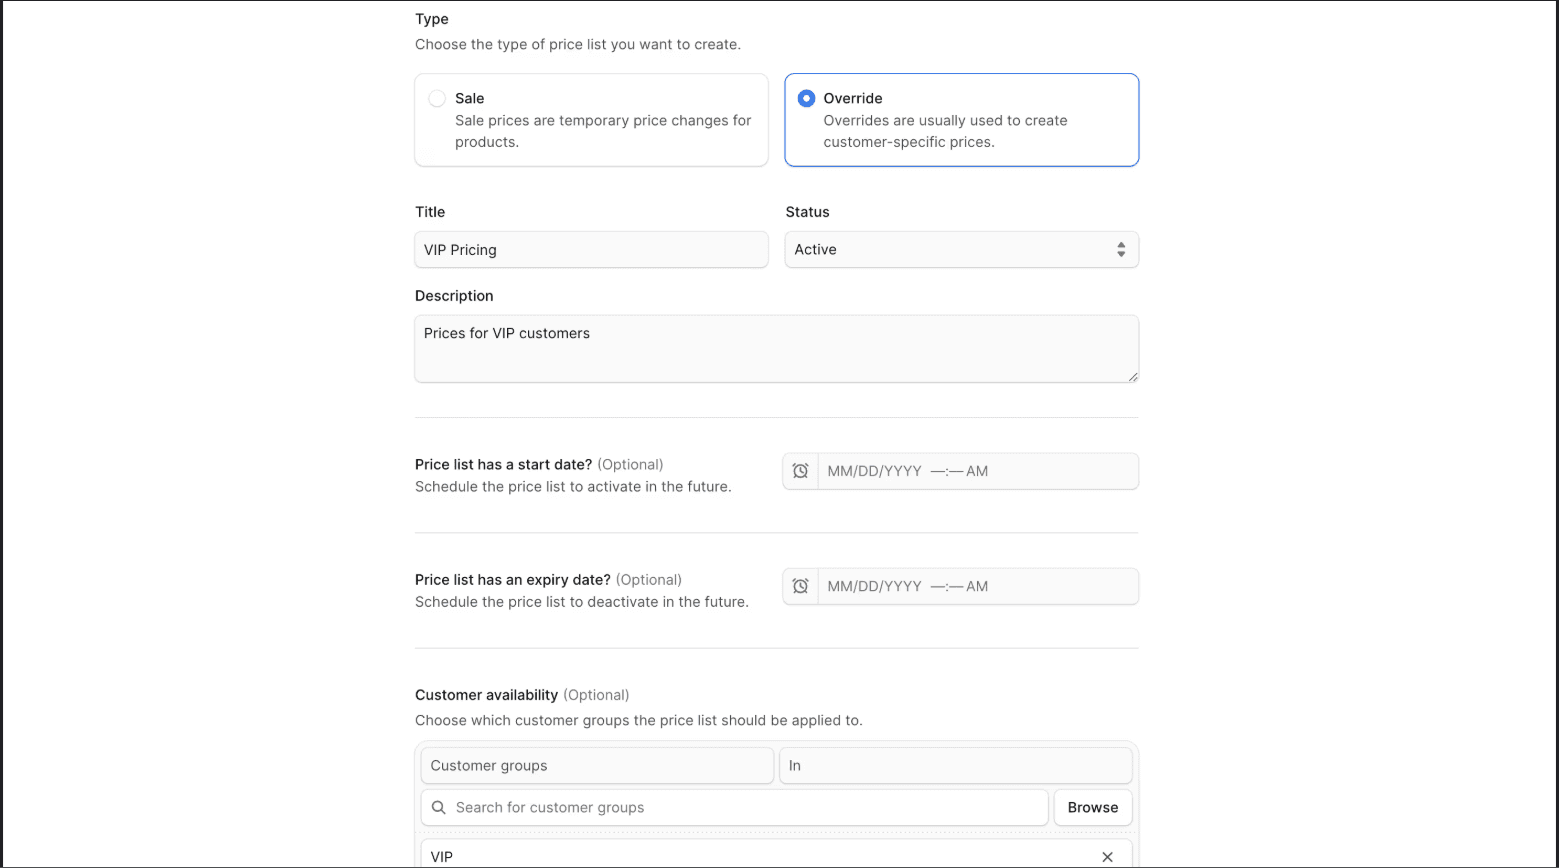
Task: Open the Customer groups condition field
Action: click(x=597, y=766)
